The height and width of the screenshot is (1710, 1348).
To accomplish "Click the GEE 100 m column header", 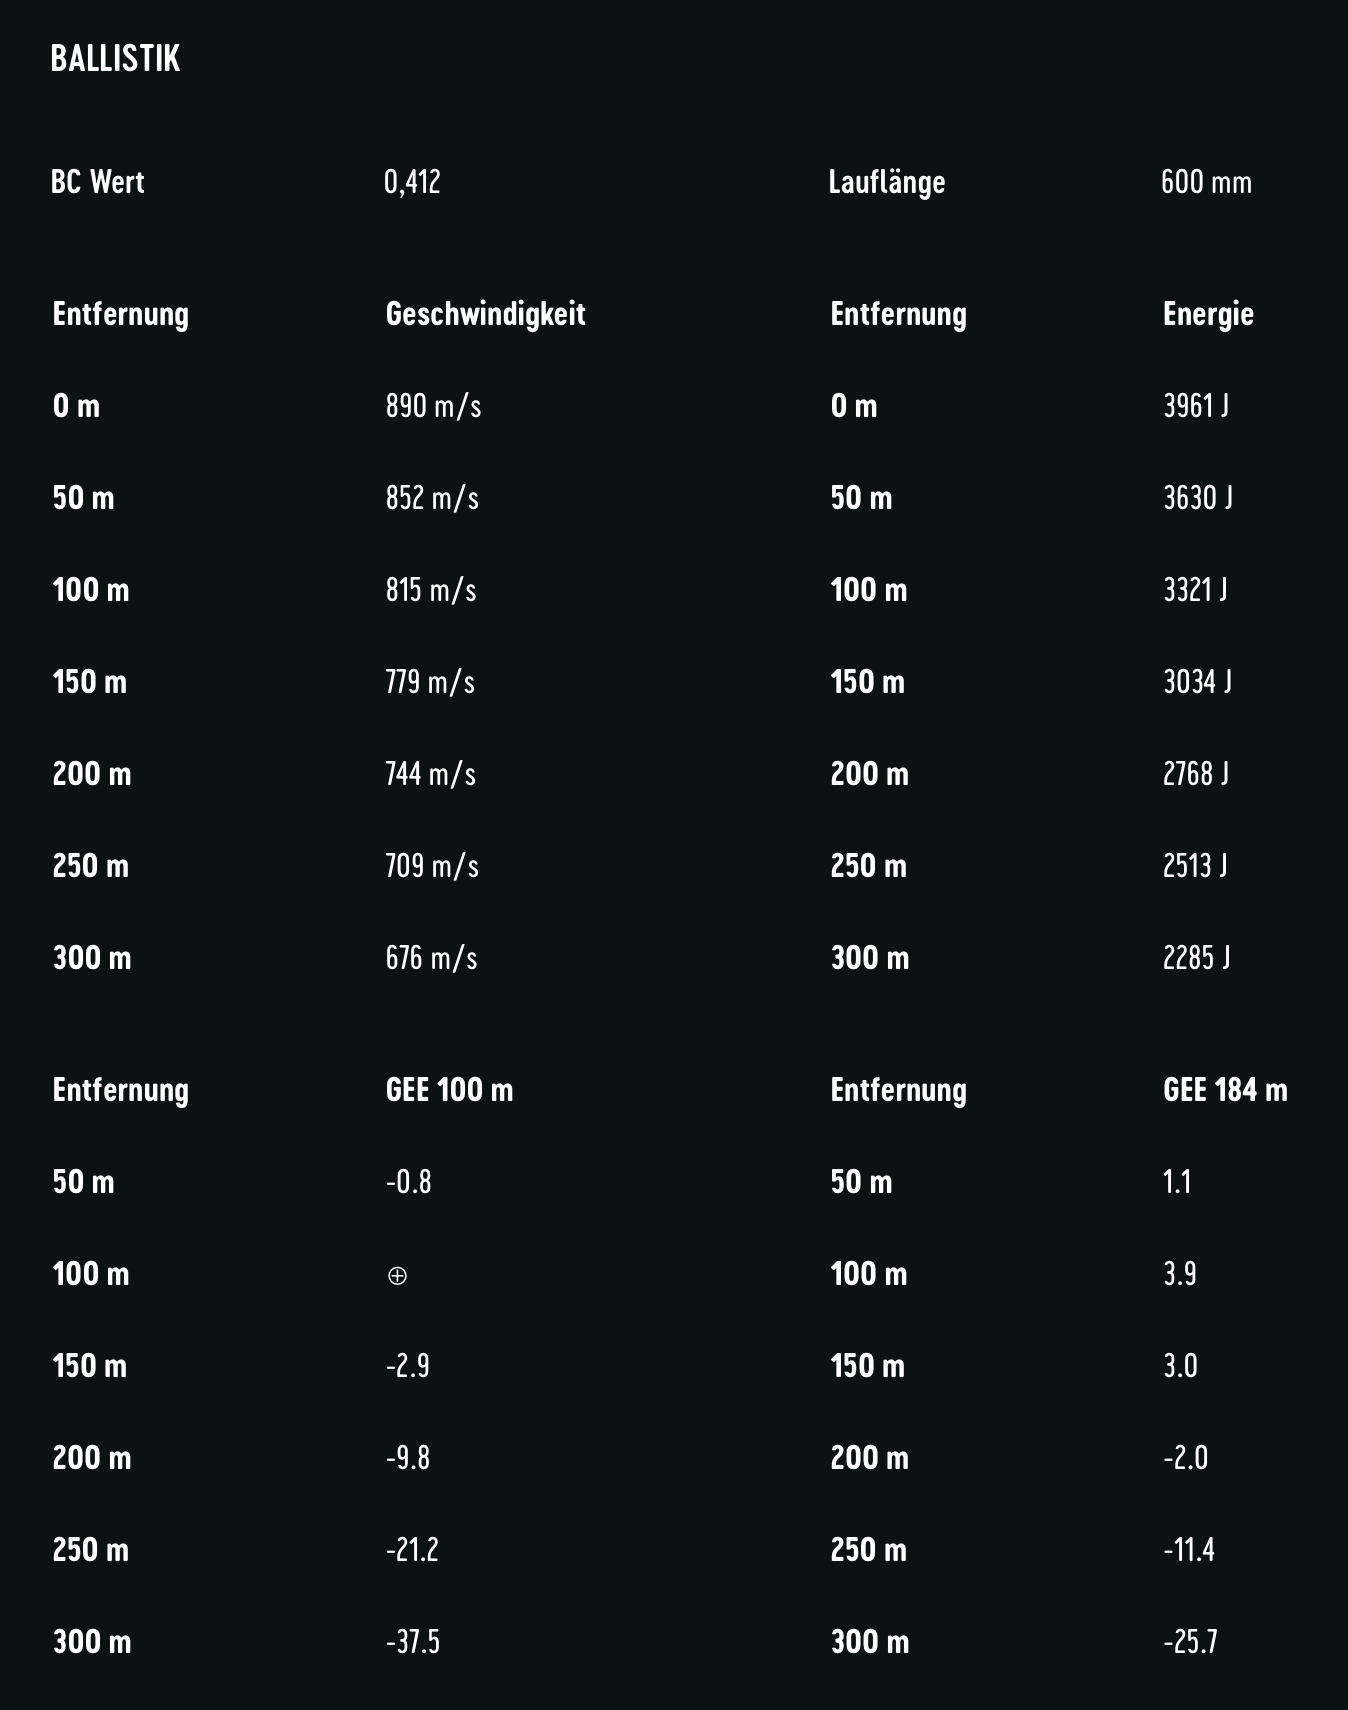I will click(449, 1090).
